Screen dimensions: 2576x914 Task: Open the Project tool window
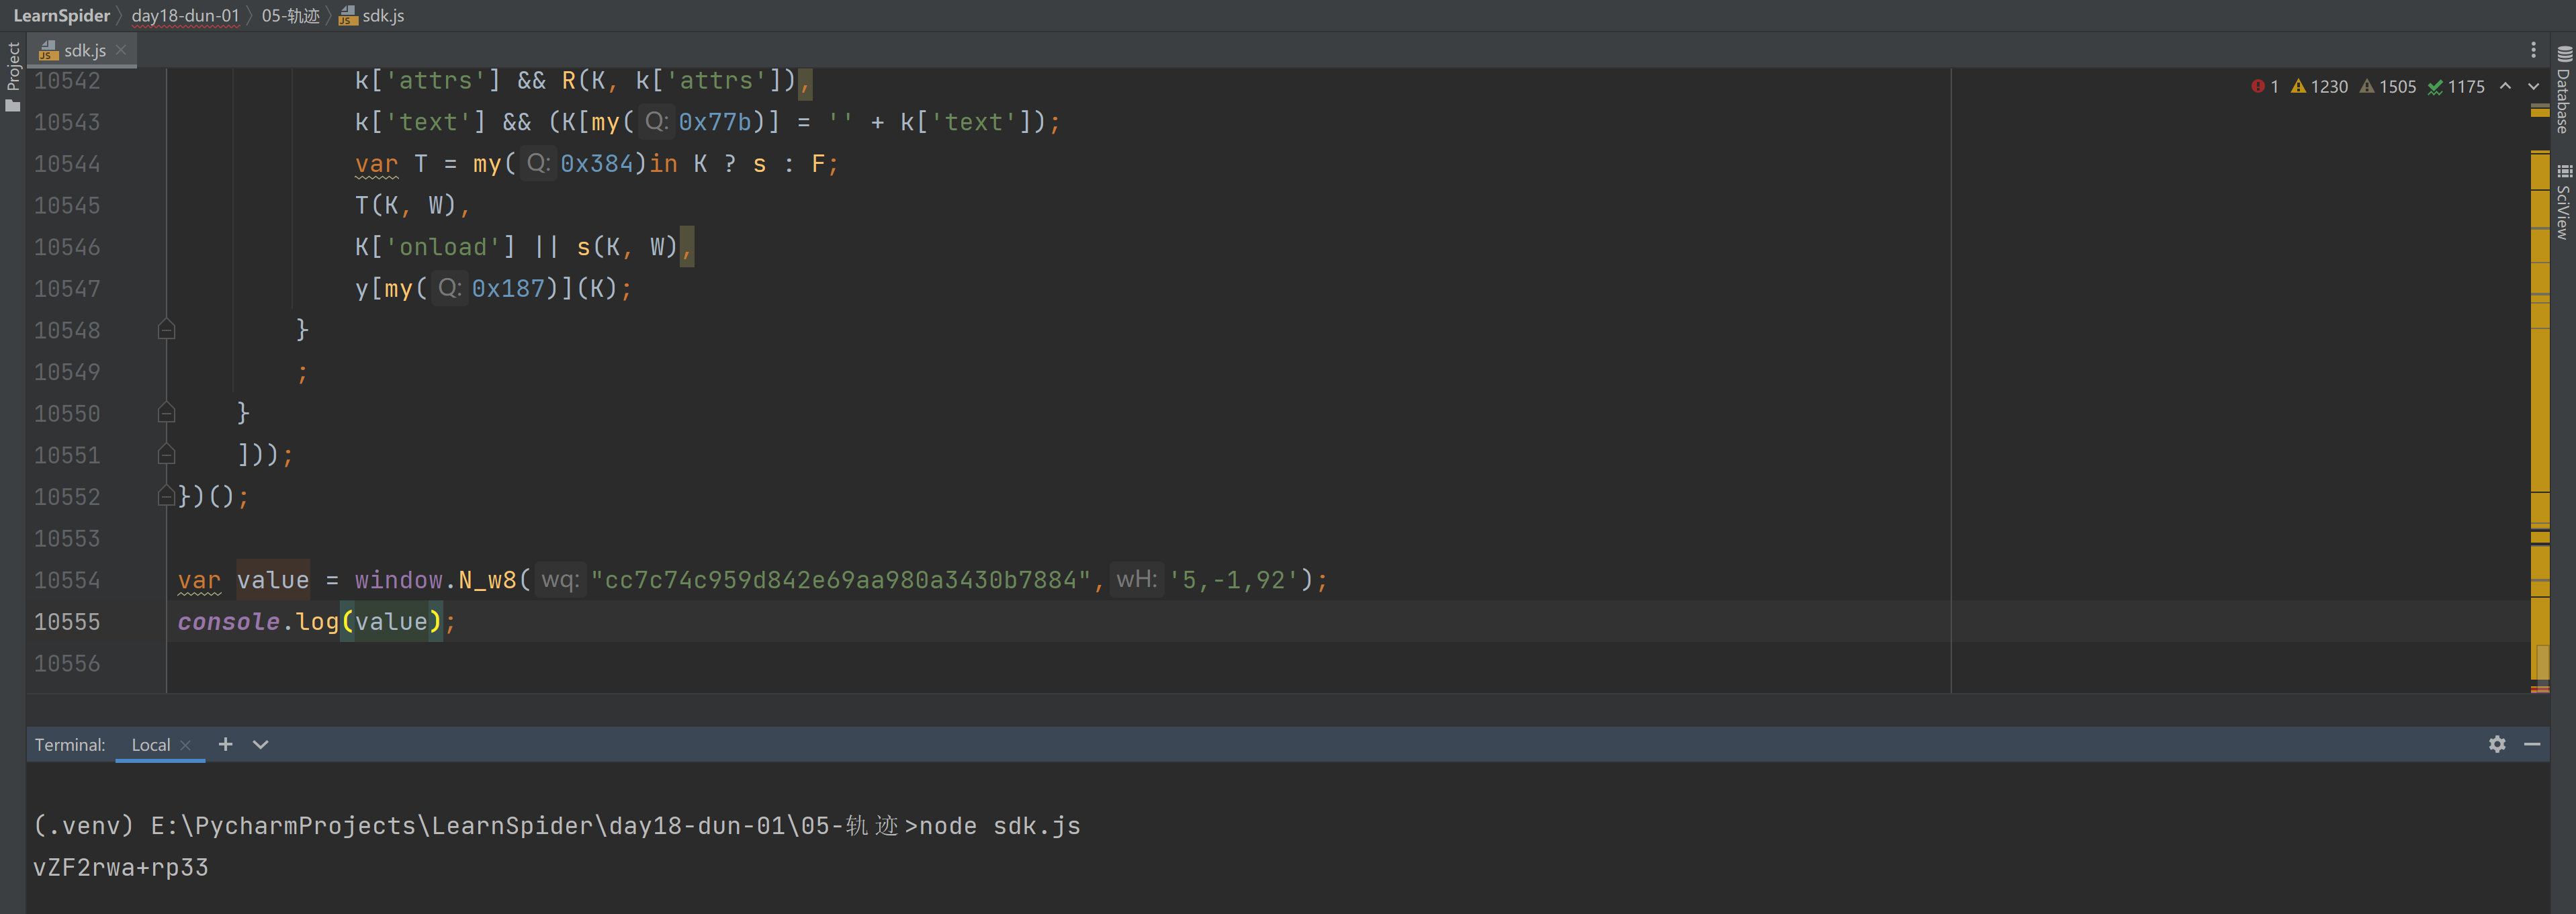coord(13,76)
